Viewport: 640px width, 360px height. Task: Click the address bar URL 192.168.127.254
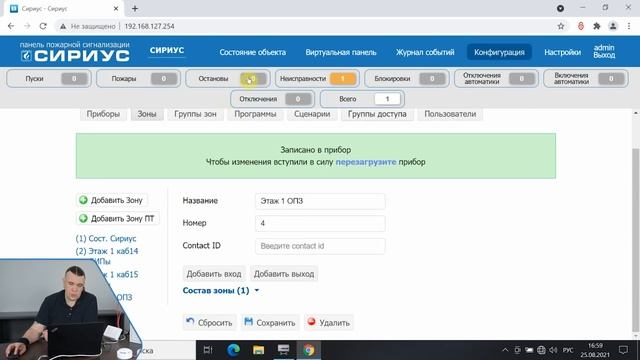click(x=149, y=26)
